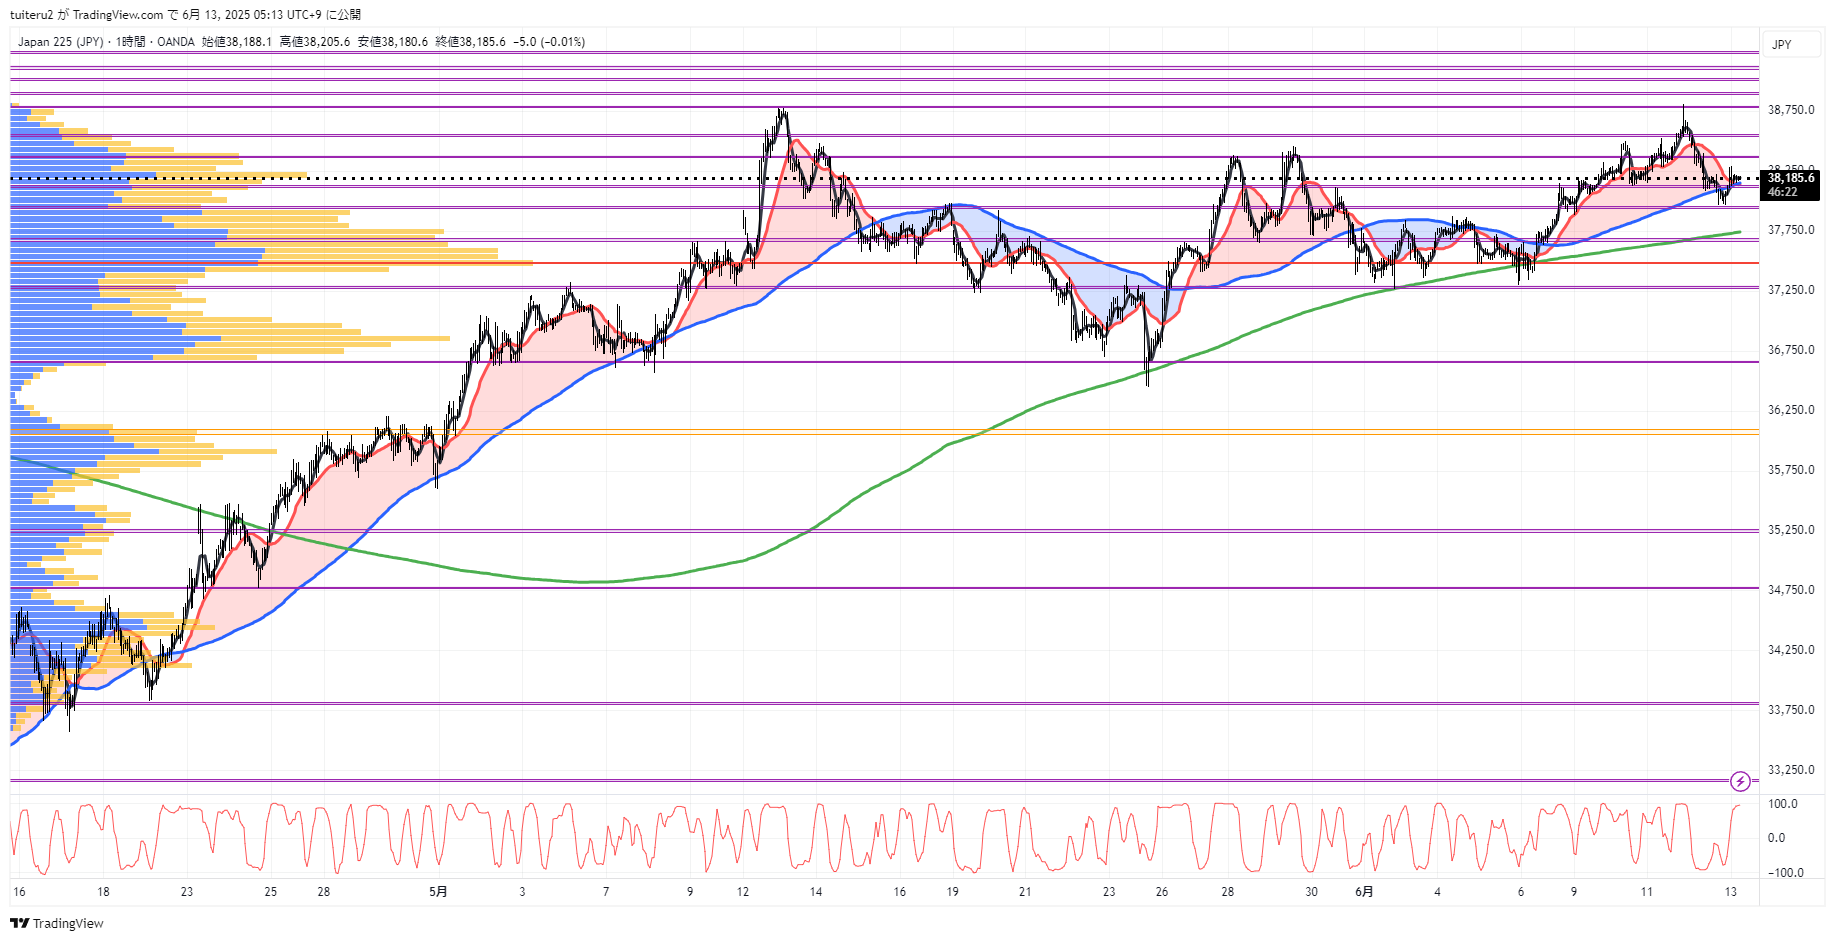Click date 28 of May on time axis
The height and width of the screenshot is (941, 1835).
tap(1227, 892)
